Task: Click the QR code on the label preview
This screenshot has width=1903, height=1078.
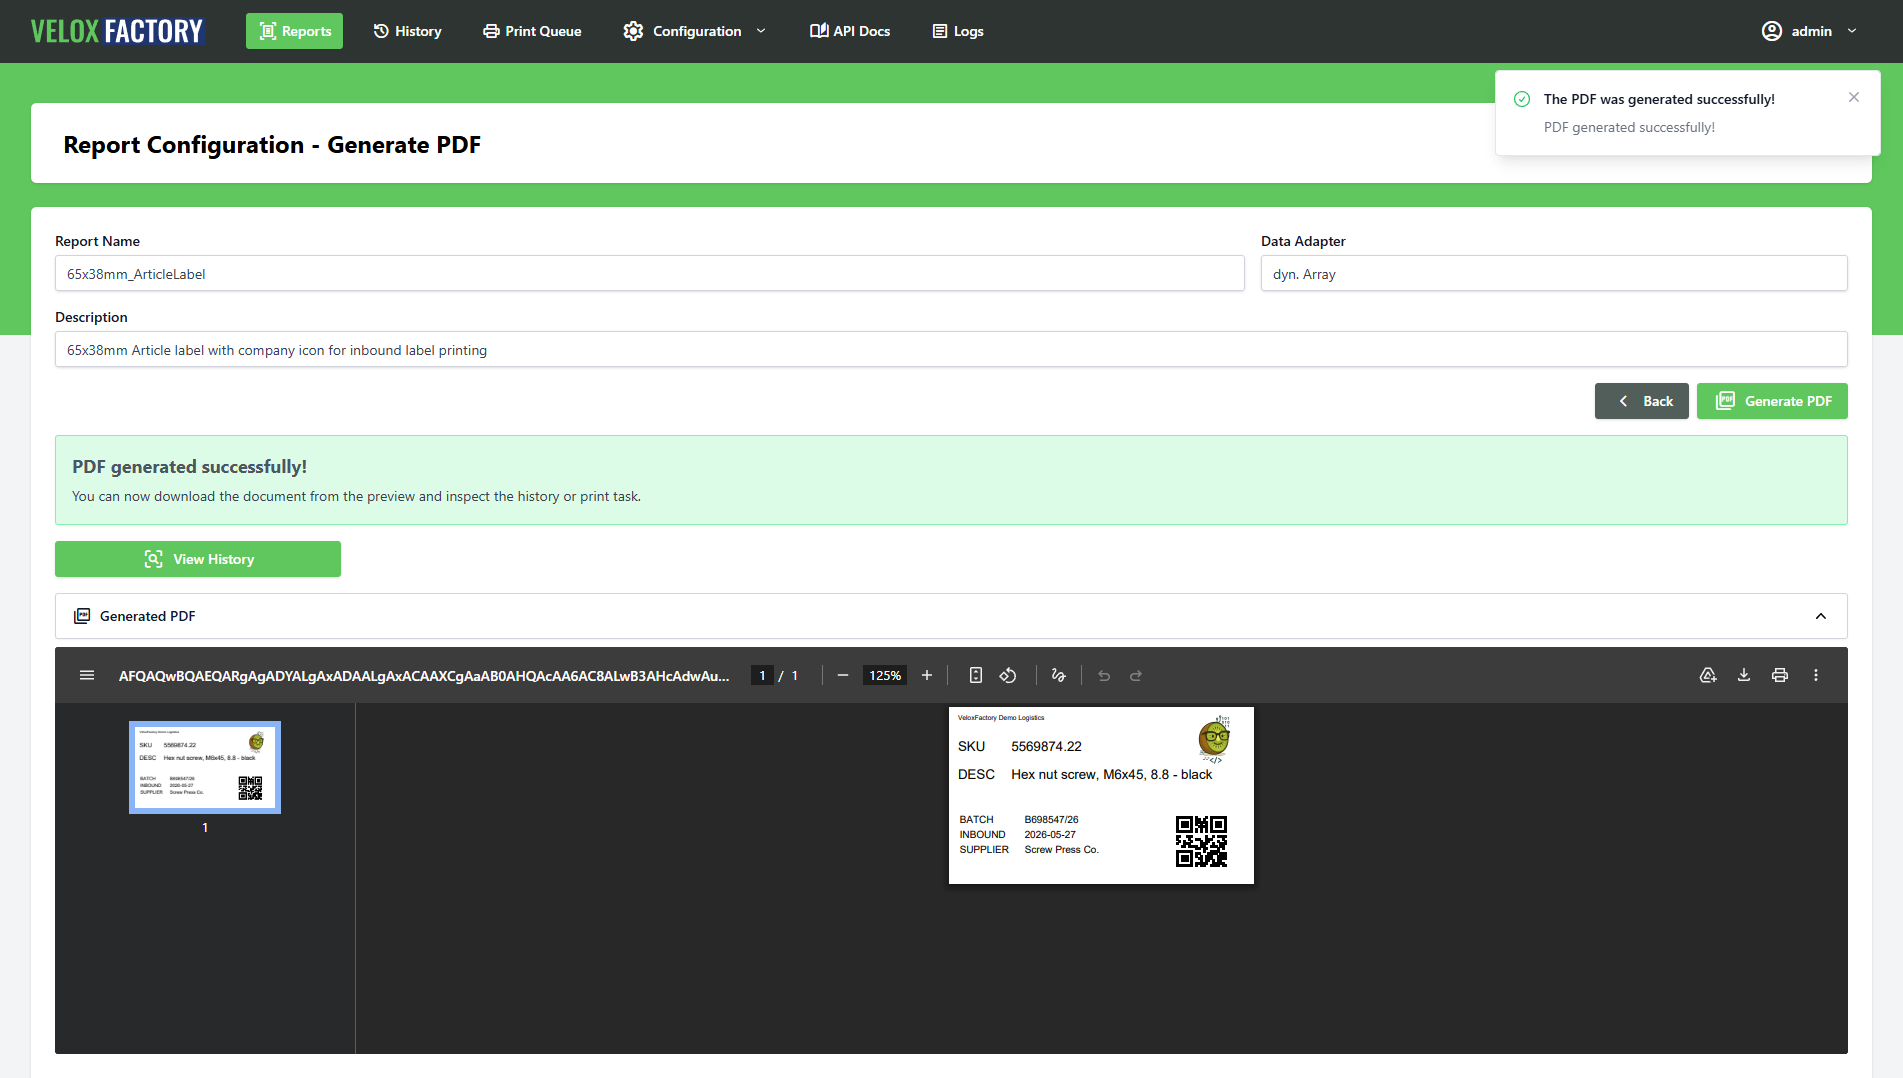Action: click(1201, 841)
